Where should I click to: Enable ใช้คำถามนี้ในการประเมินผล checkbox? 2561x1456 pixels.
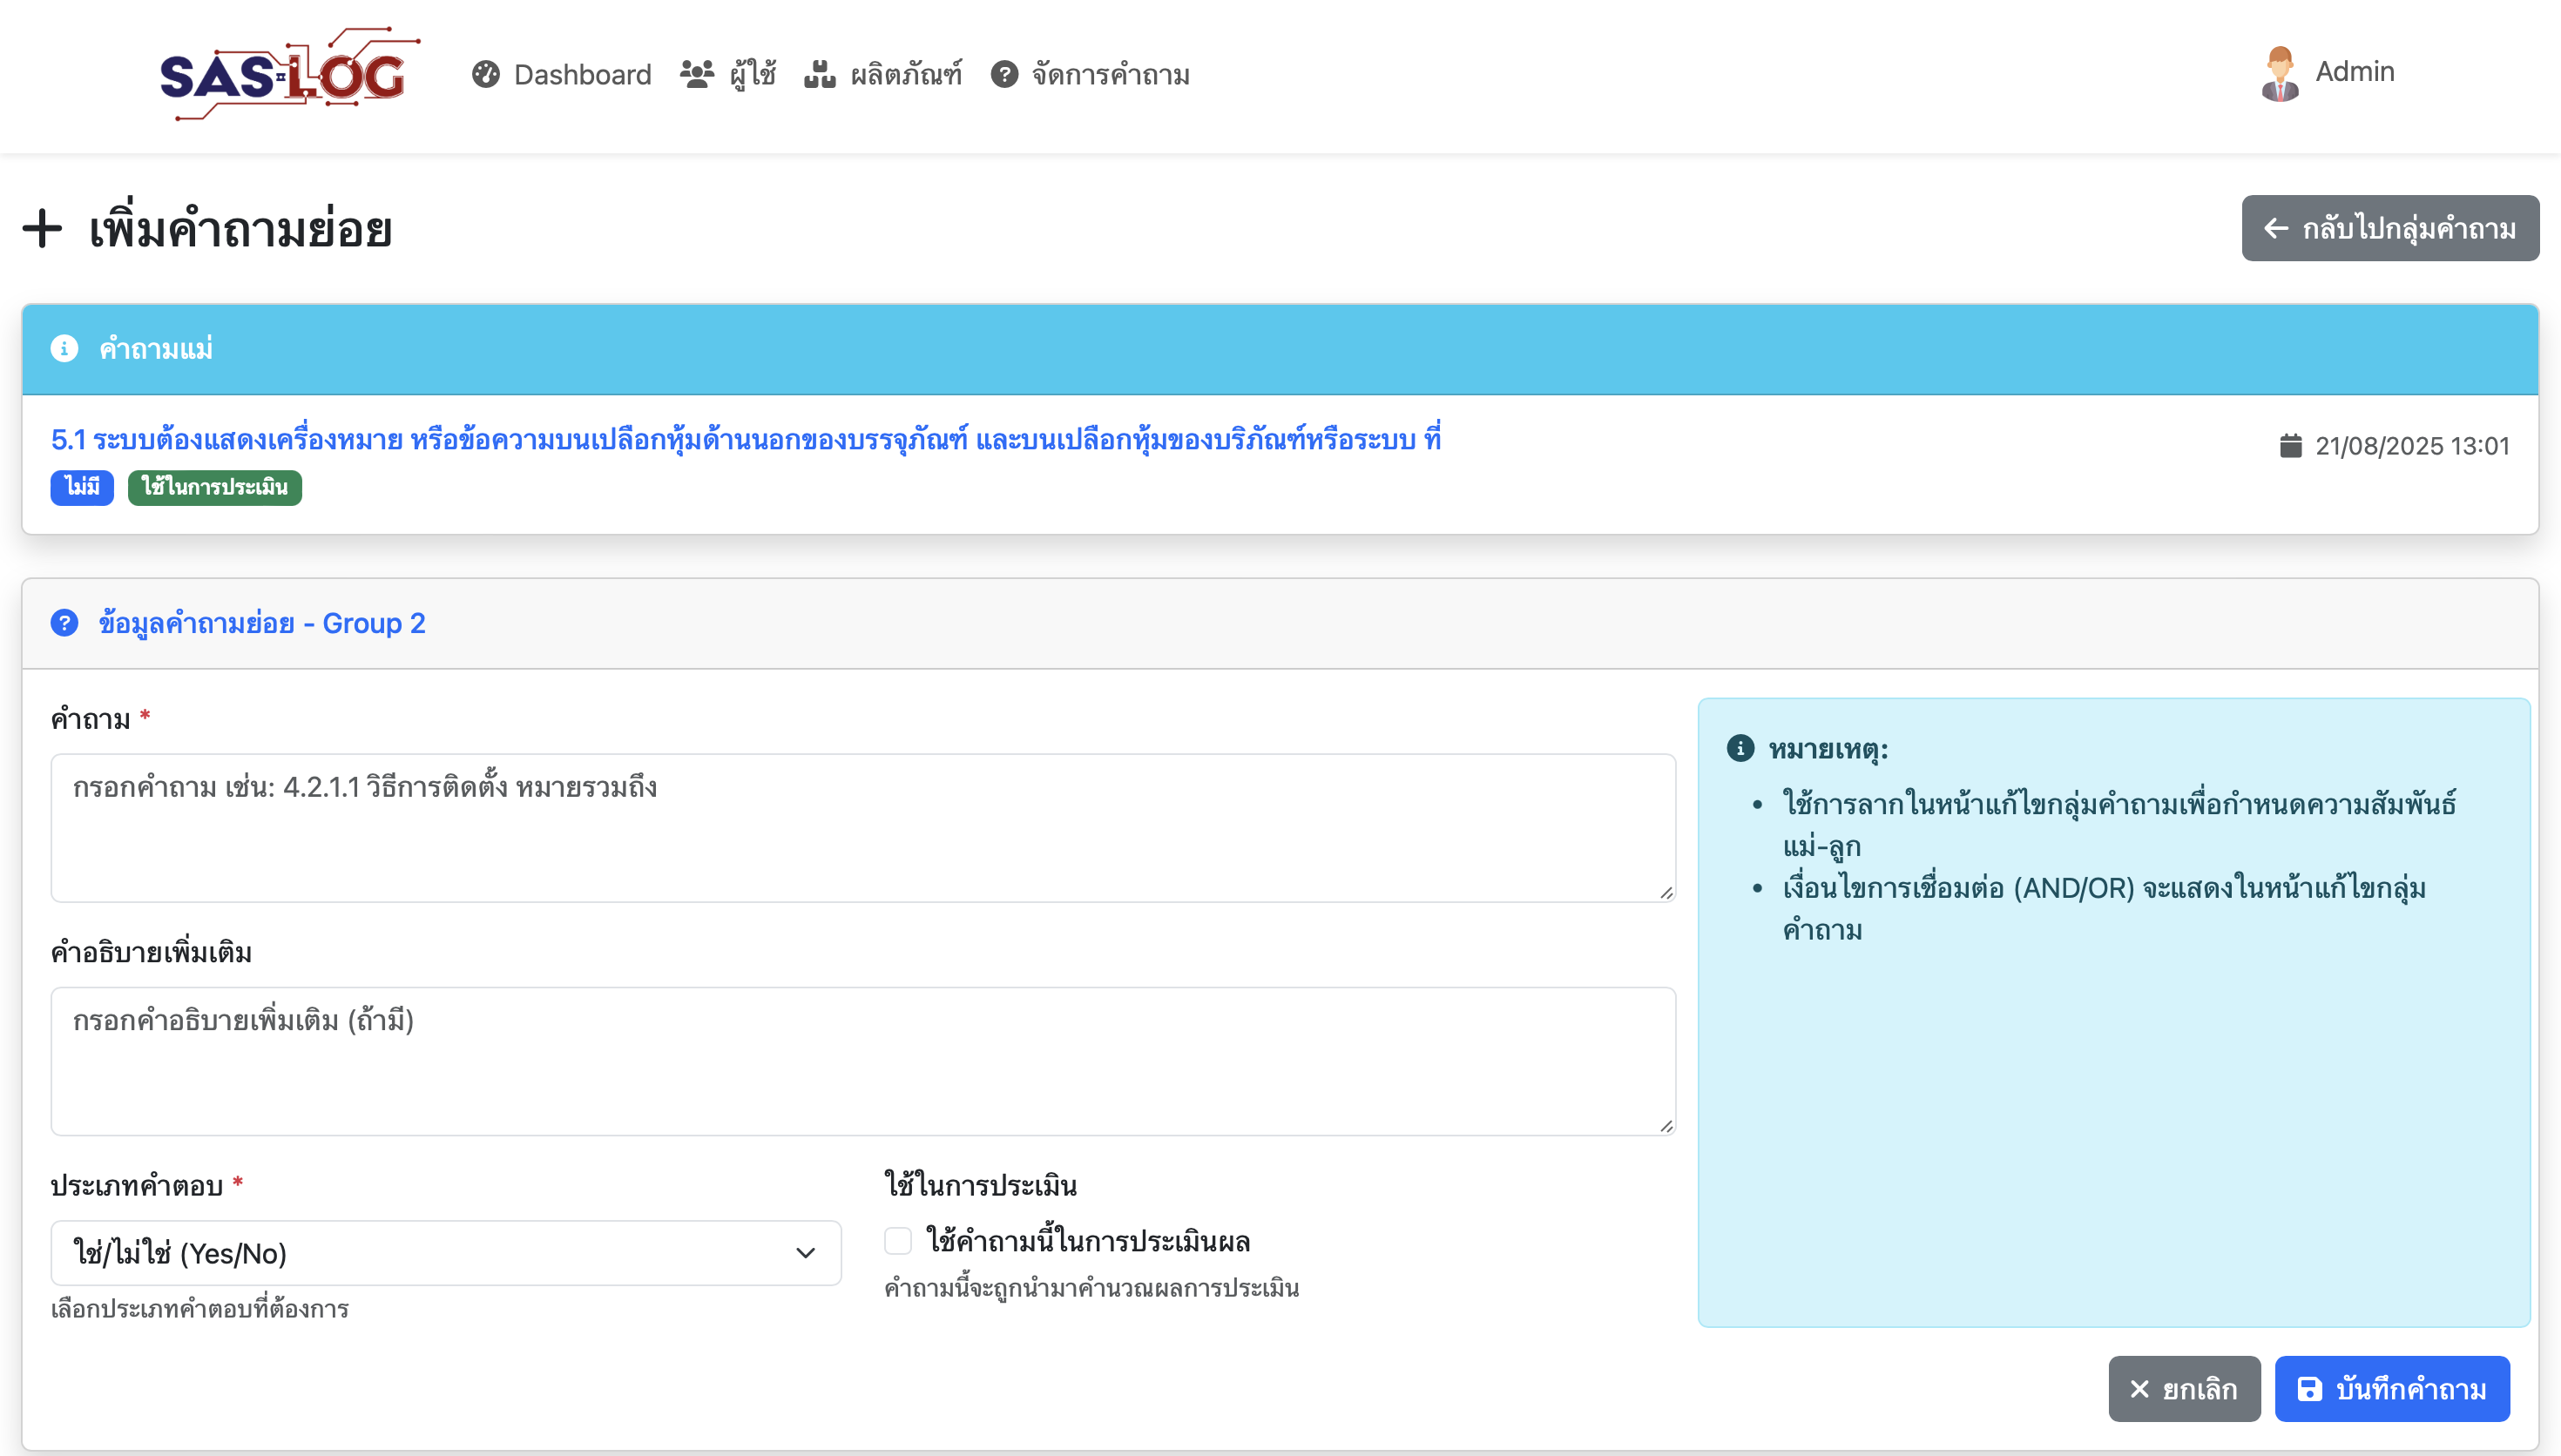tap(898, 1241)
